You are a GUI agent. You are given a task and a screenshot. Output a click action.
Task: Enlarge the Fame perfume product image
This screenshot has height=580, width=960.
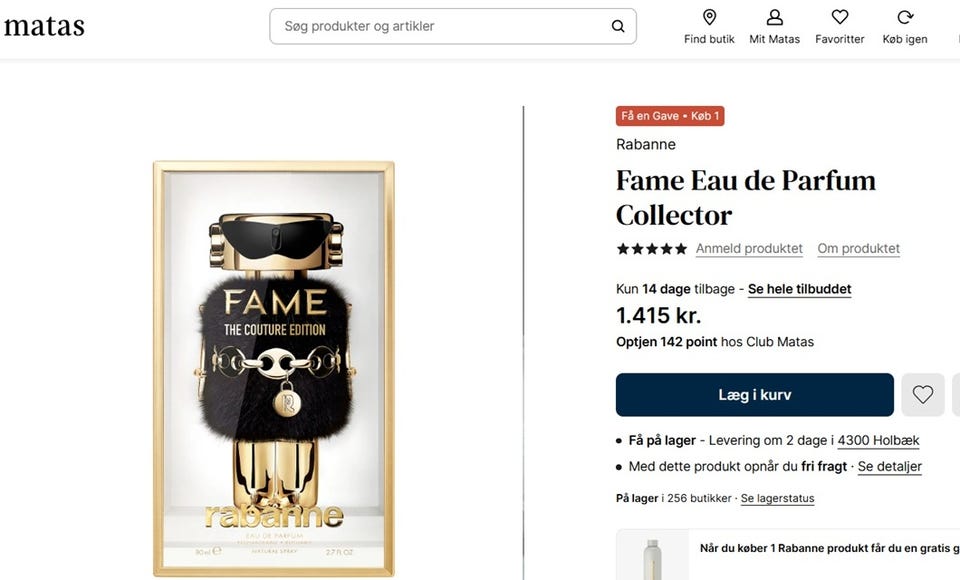pyautogui.click(x=274, y=368)
